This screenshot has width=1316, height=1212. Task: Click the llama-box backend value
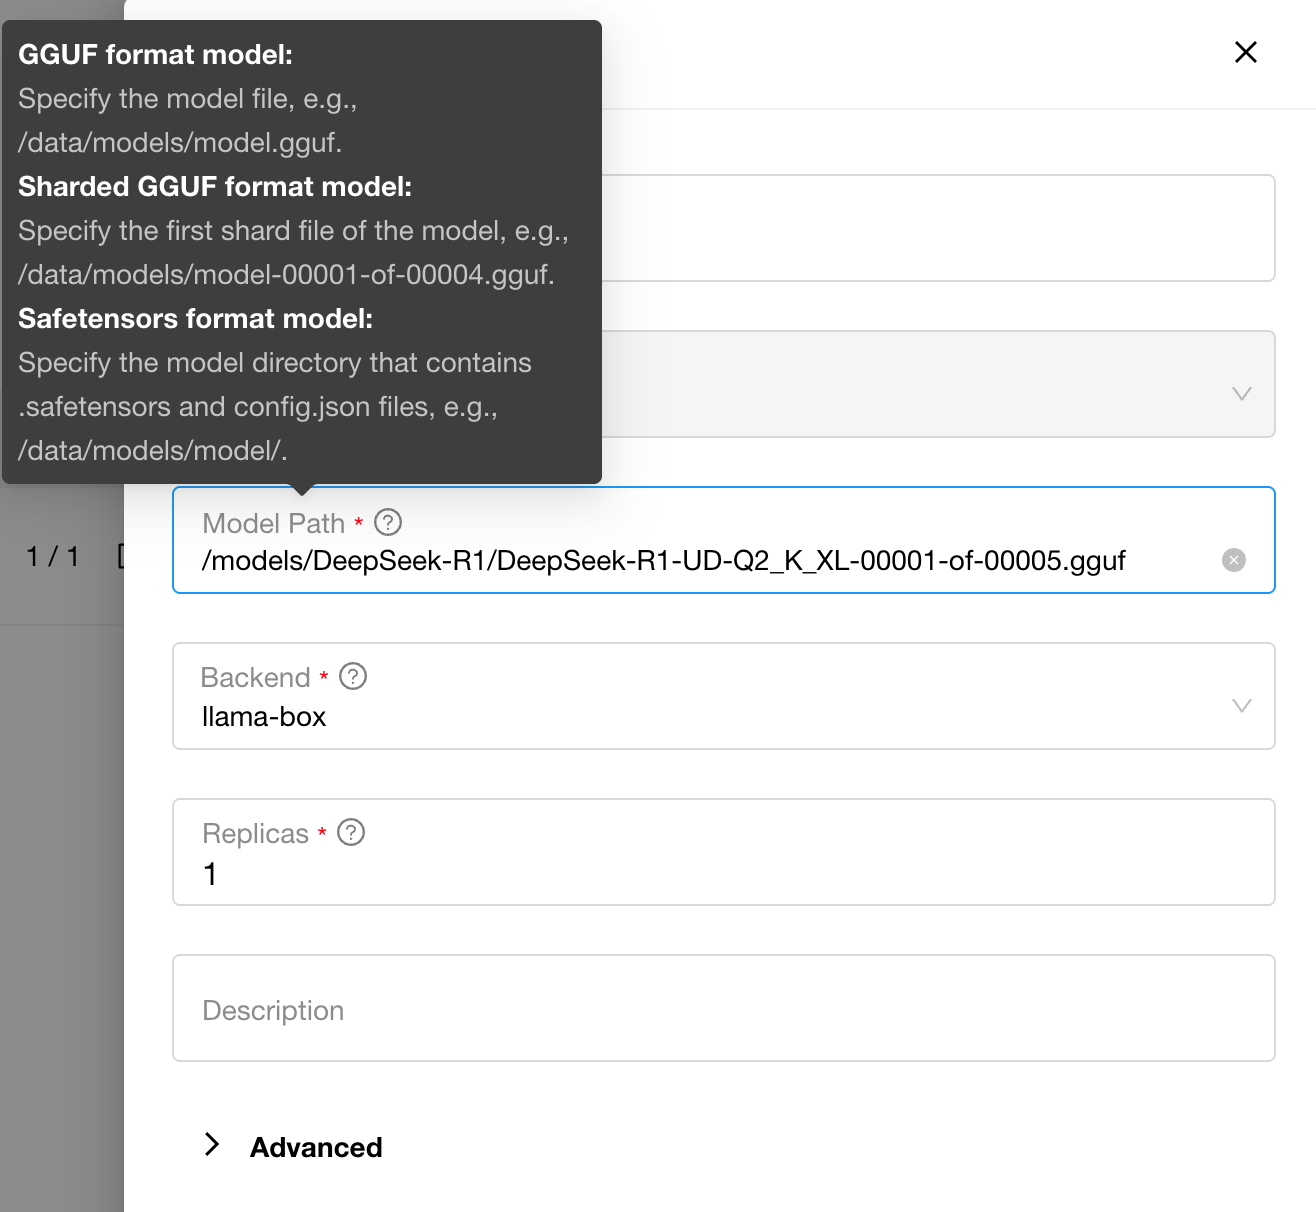click(264, 716)
